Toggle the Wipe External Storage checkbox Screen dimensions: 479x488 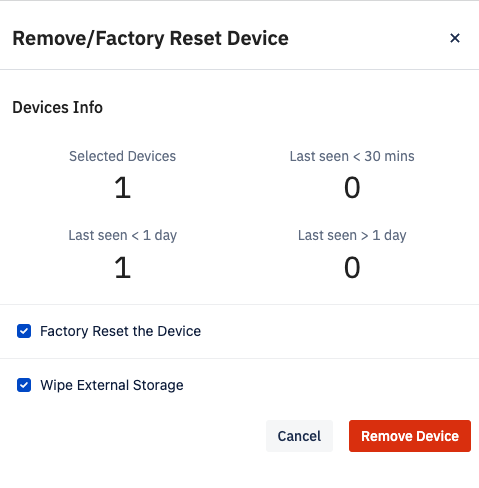(24, 385)
